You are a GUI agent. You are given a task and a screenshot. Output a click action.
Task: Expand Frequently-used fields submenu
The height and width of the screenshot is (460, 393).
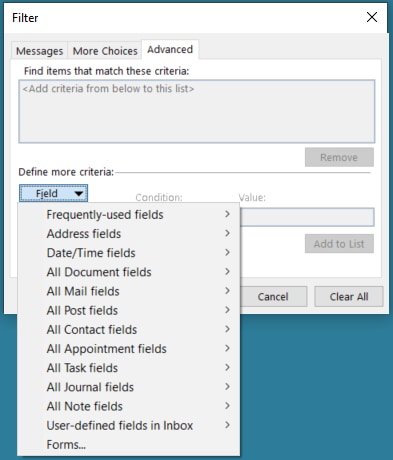[x=129, y=214]
